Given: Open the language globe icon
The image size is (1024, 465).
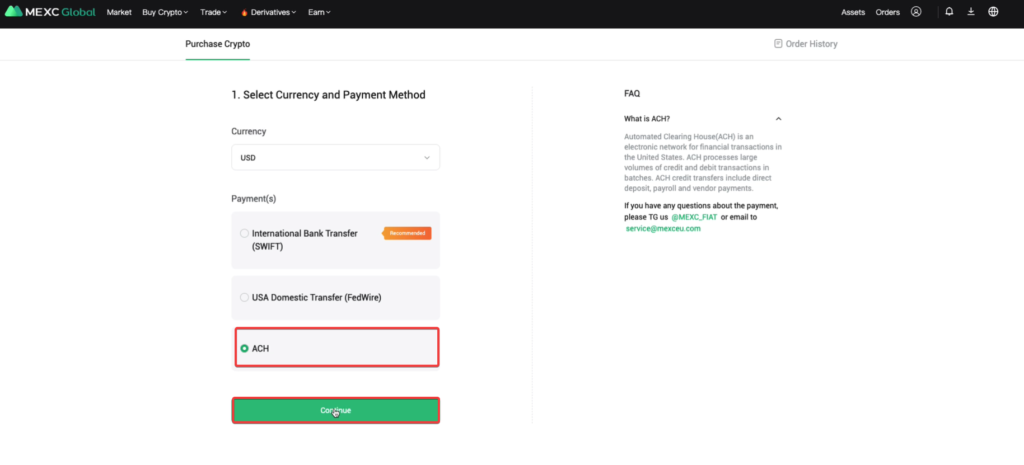Looking at the screenshot, I should (x=993, y=12).
